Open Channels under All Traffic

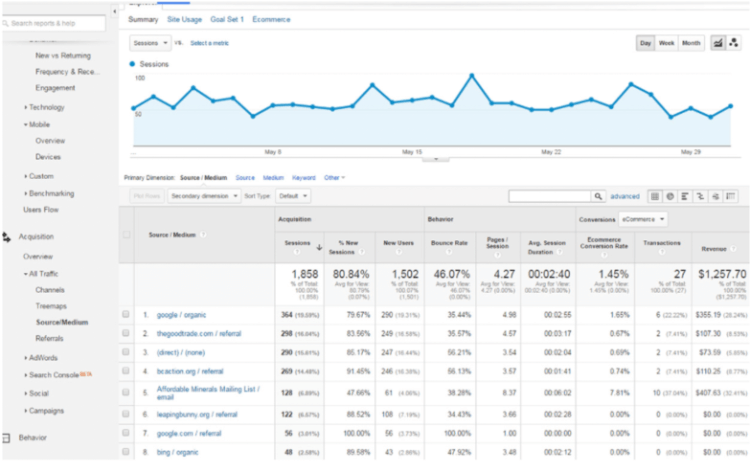click(x=50, y=290)
